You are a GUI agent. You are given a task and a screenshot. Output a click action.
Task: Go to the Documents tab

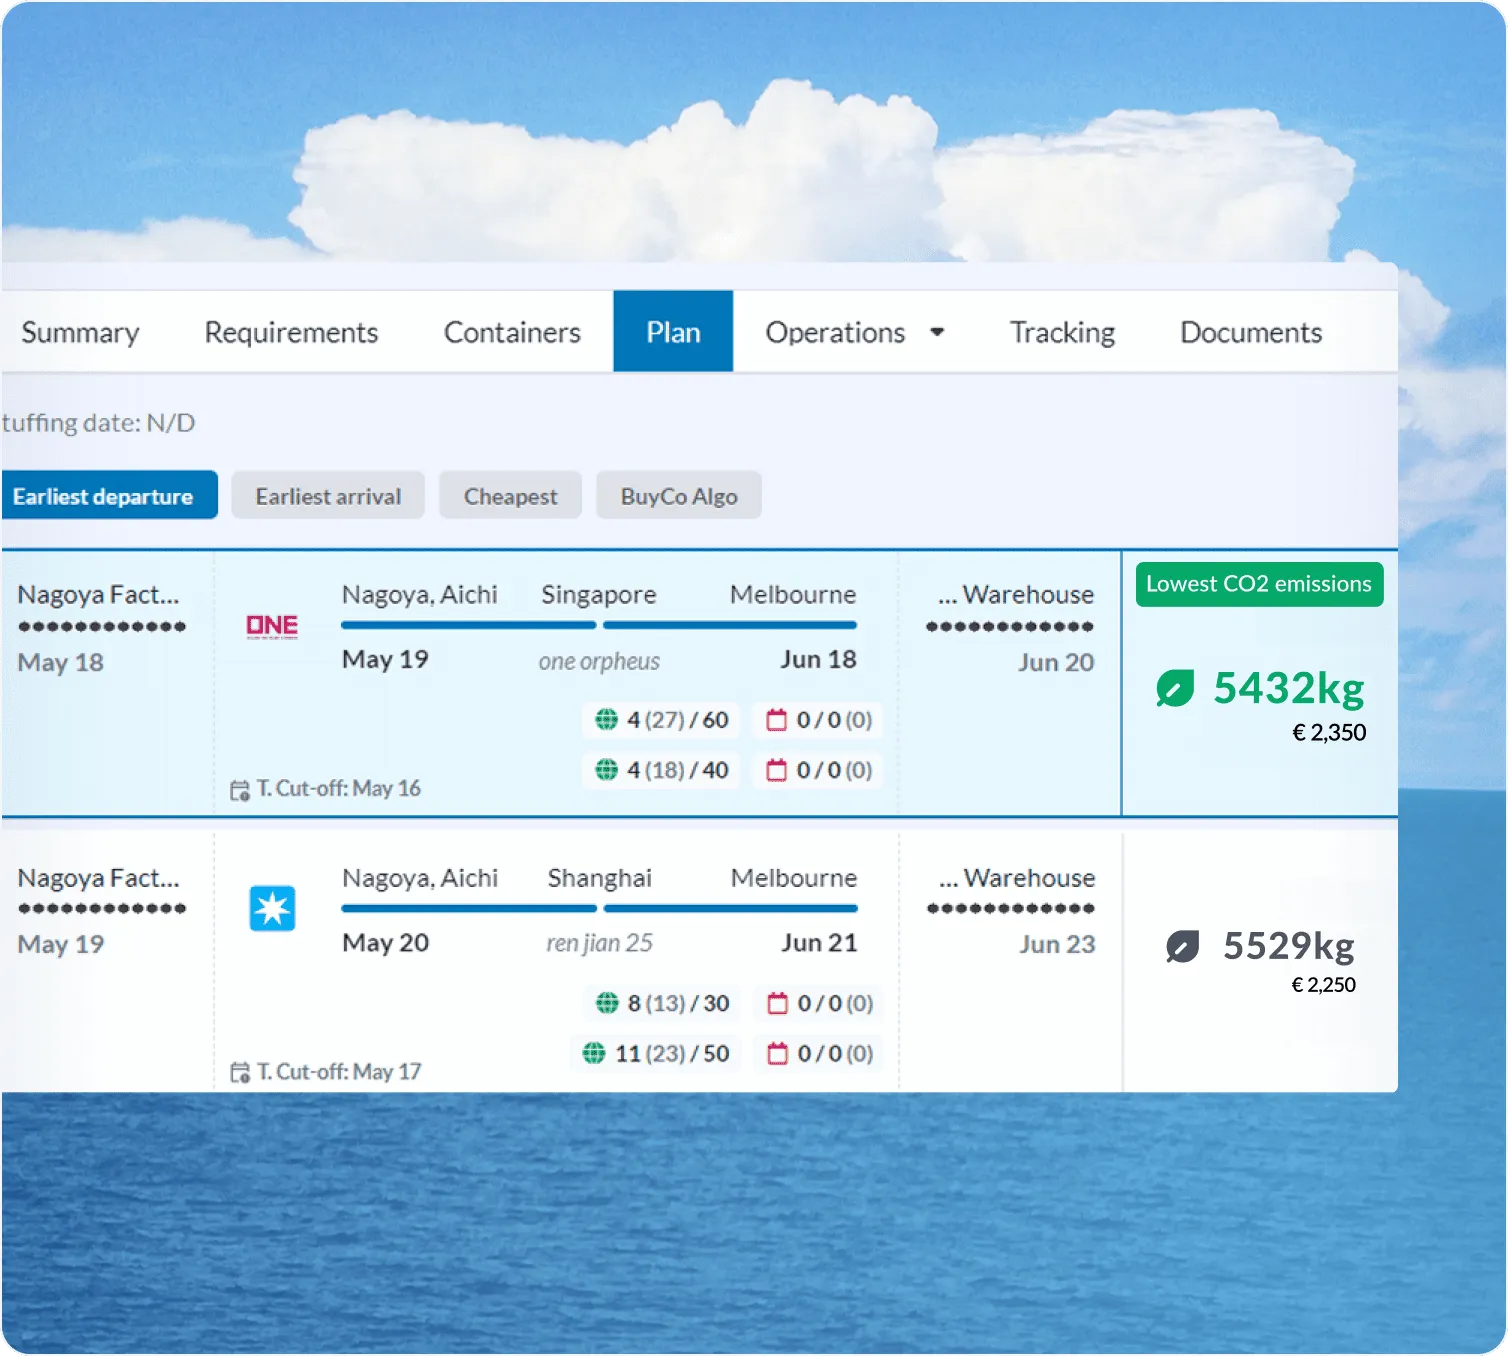coord(1251,332)
